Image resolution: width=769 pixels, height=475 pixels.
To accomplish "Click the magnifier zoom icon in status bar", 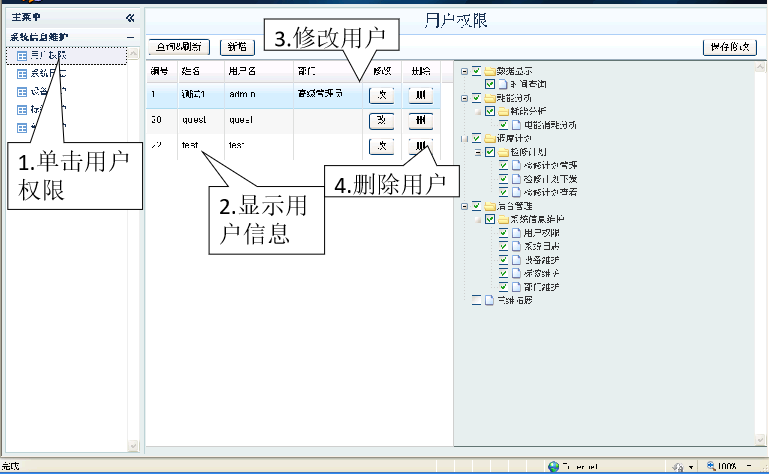I will click(x=711, y=466).
